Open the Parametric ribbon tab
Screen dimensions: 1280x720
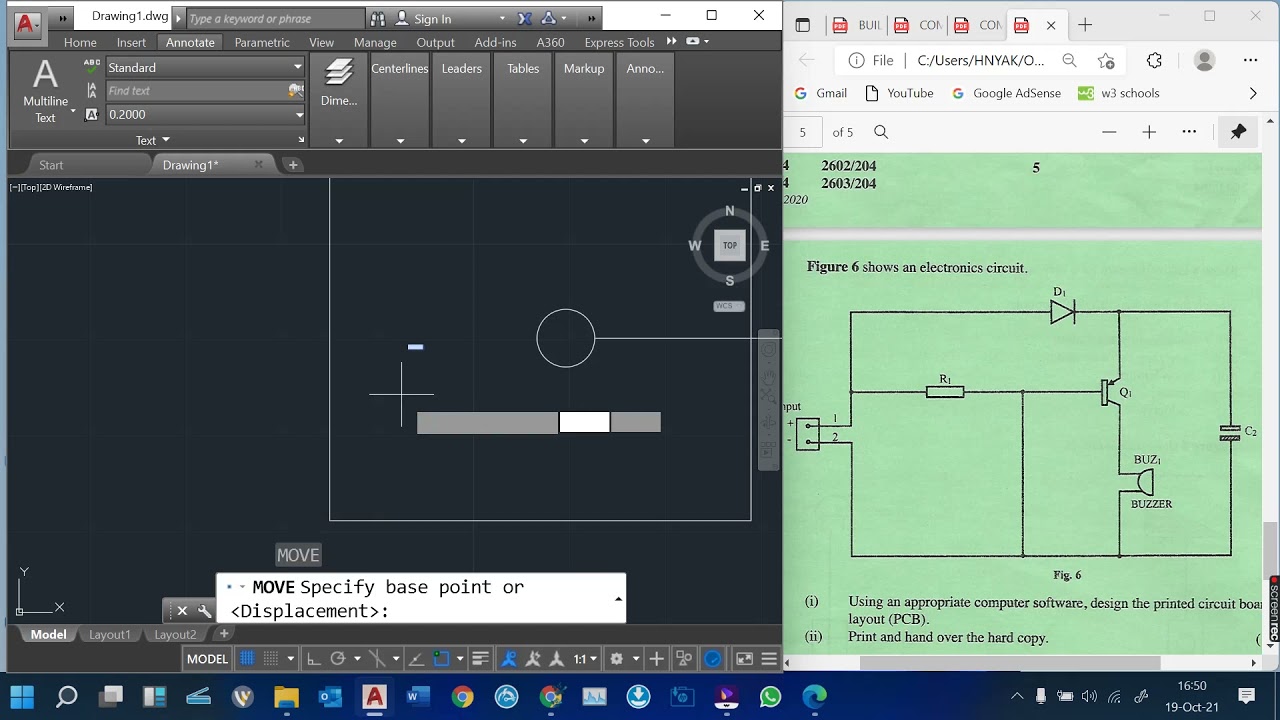coord(262,42)
